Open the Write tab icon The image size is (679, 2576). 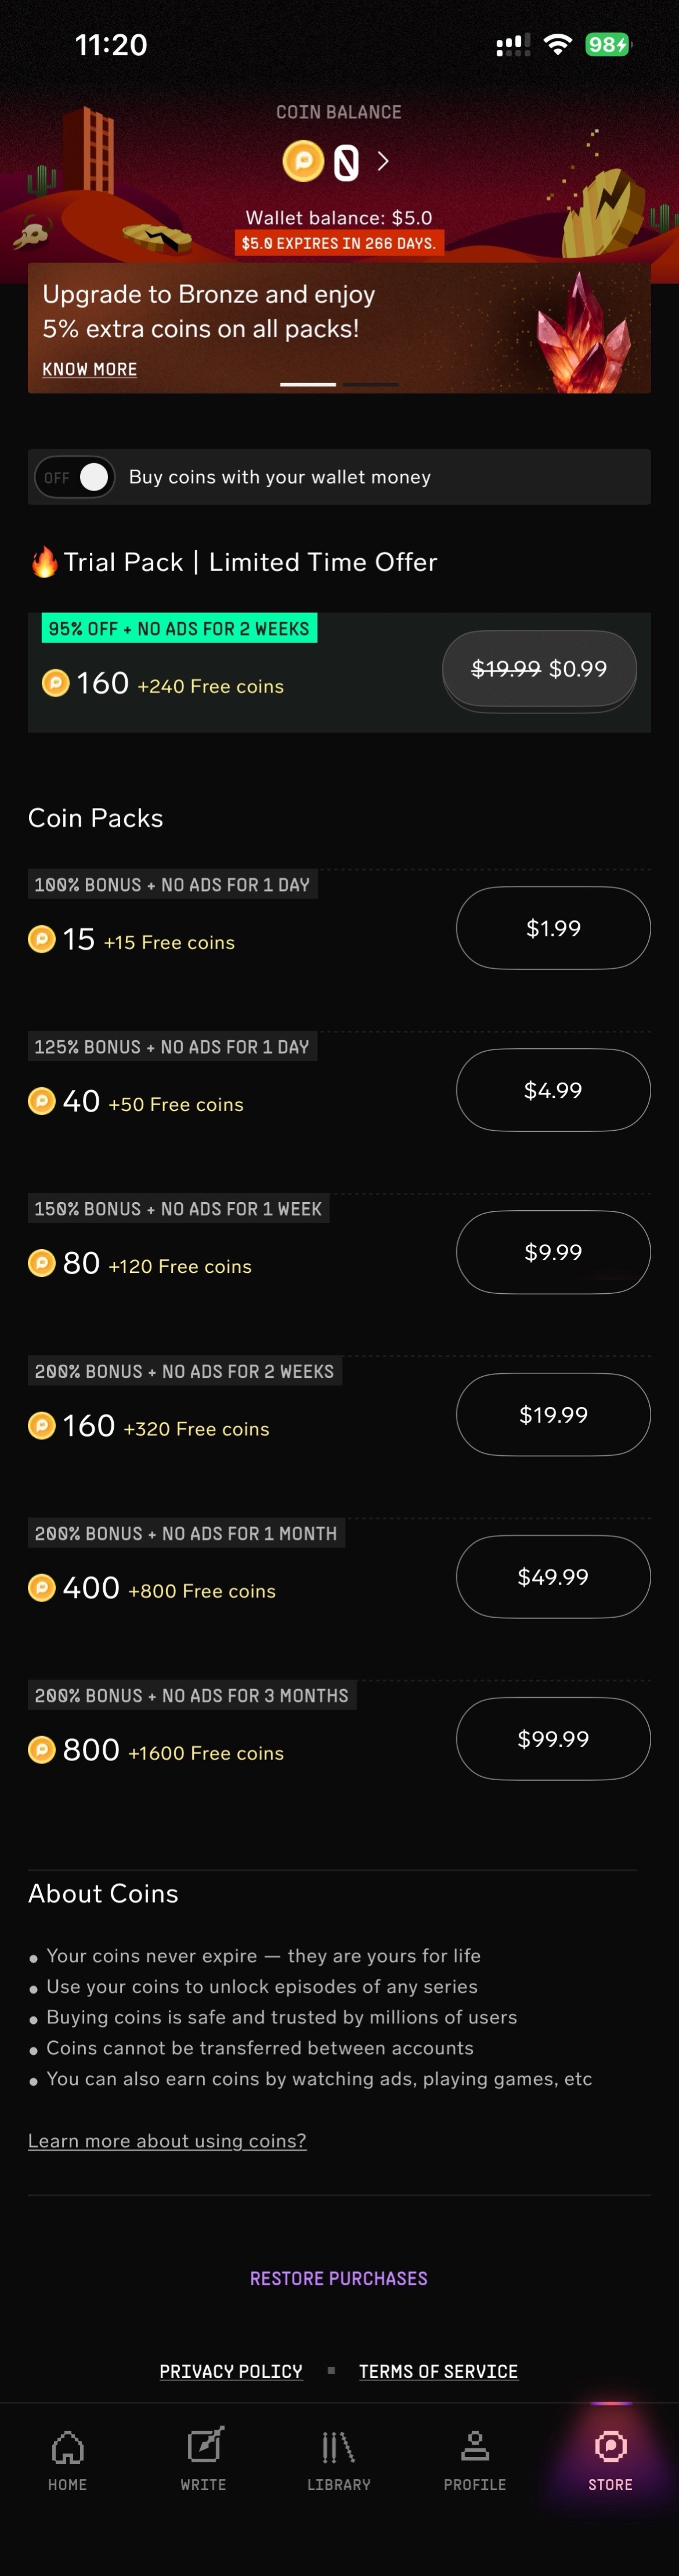203,2447
